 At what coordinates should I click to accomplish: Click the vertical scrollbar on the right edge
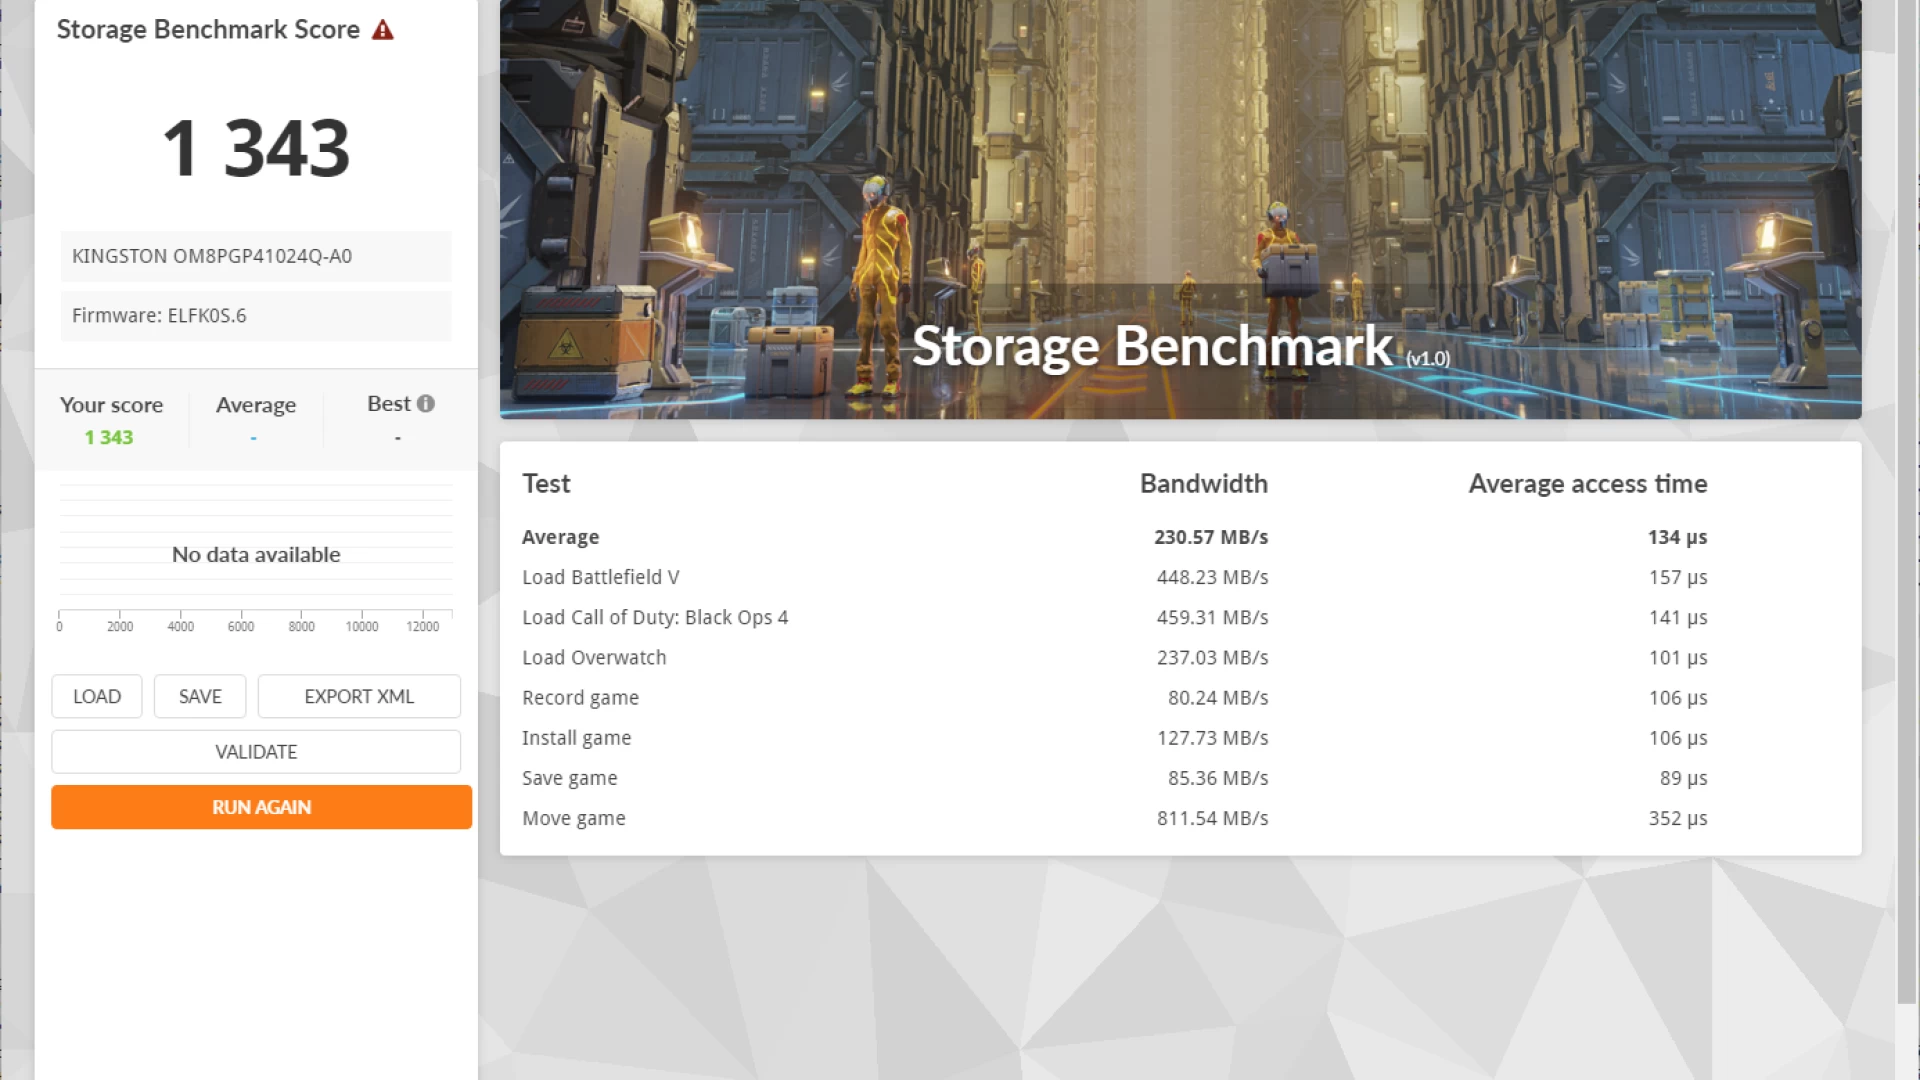coord(1907,500)
